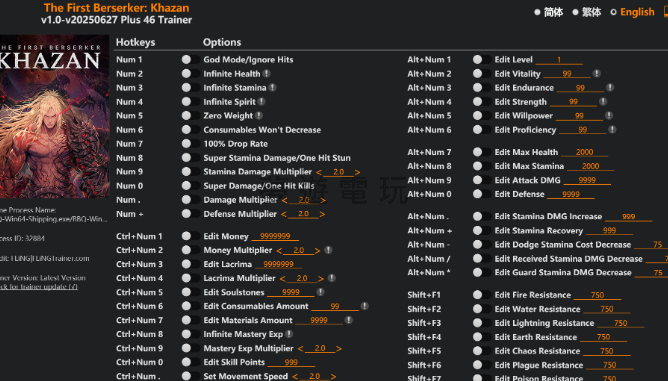Viewport: 668px width, 381px height.
Task: Toggle 100% Drop Rate on
Action: [190, 144]
